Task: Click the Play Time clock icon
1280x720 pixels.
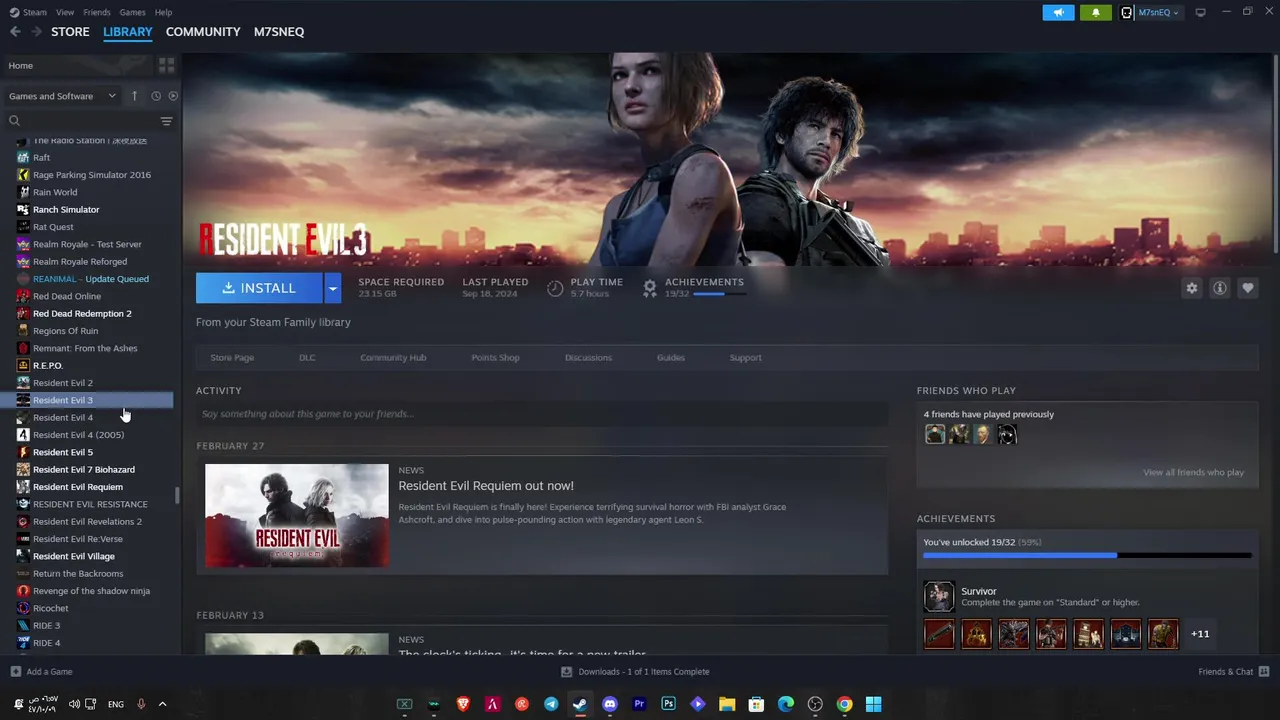Action: pos(555,288)
